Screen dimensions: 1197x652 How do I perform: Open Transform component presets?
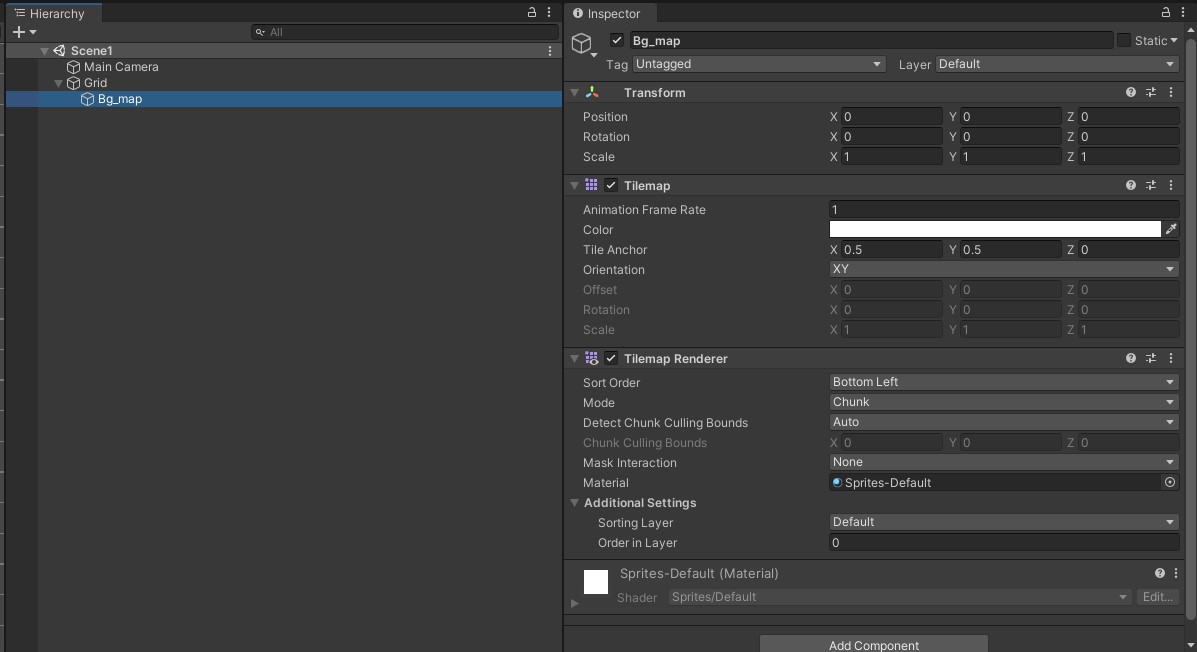pos(1150,92)
